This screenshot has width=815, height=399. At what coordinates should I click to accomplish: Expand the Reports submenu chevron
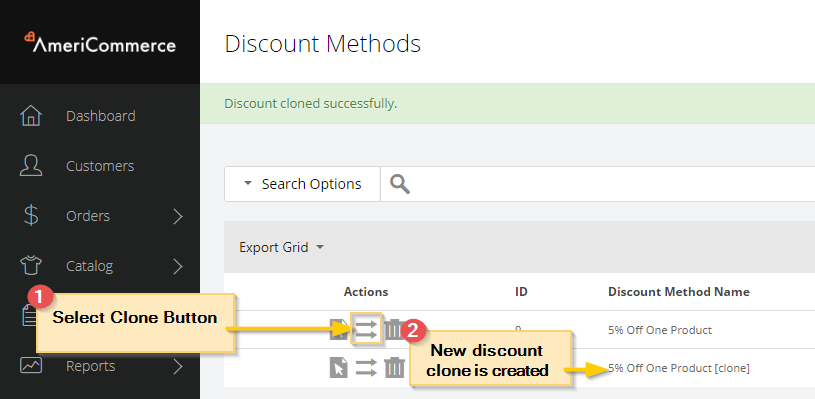click(178, 367)
